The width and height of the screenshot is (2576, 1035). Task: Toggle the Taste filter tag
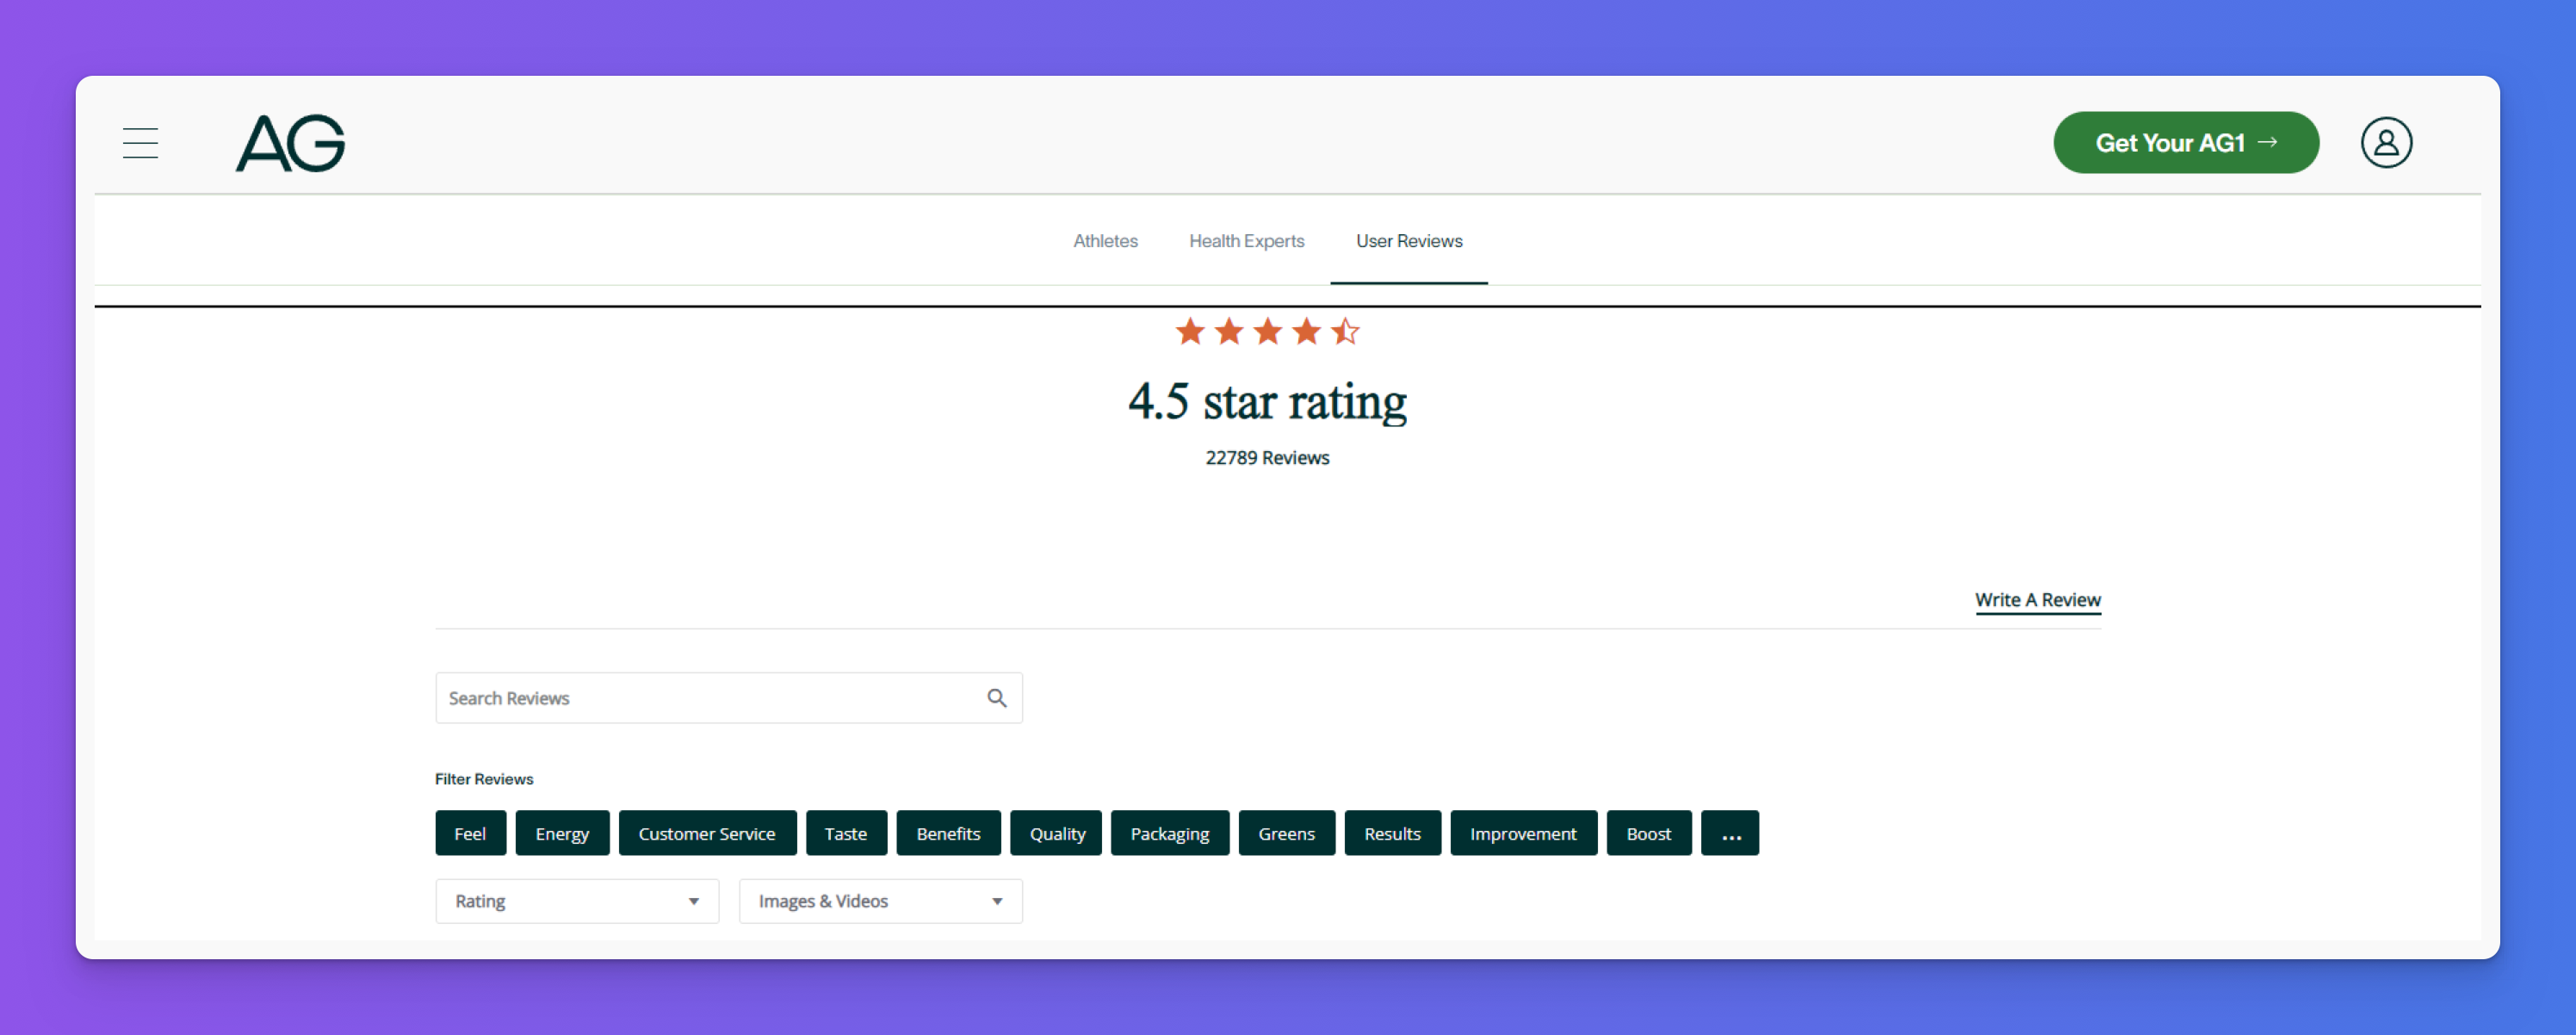point(846,833)
